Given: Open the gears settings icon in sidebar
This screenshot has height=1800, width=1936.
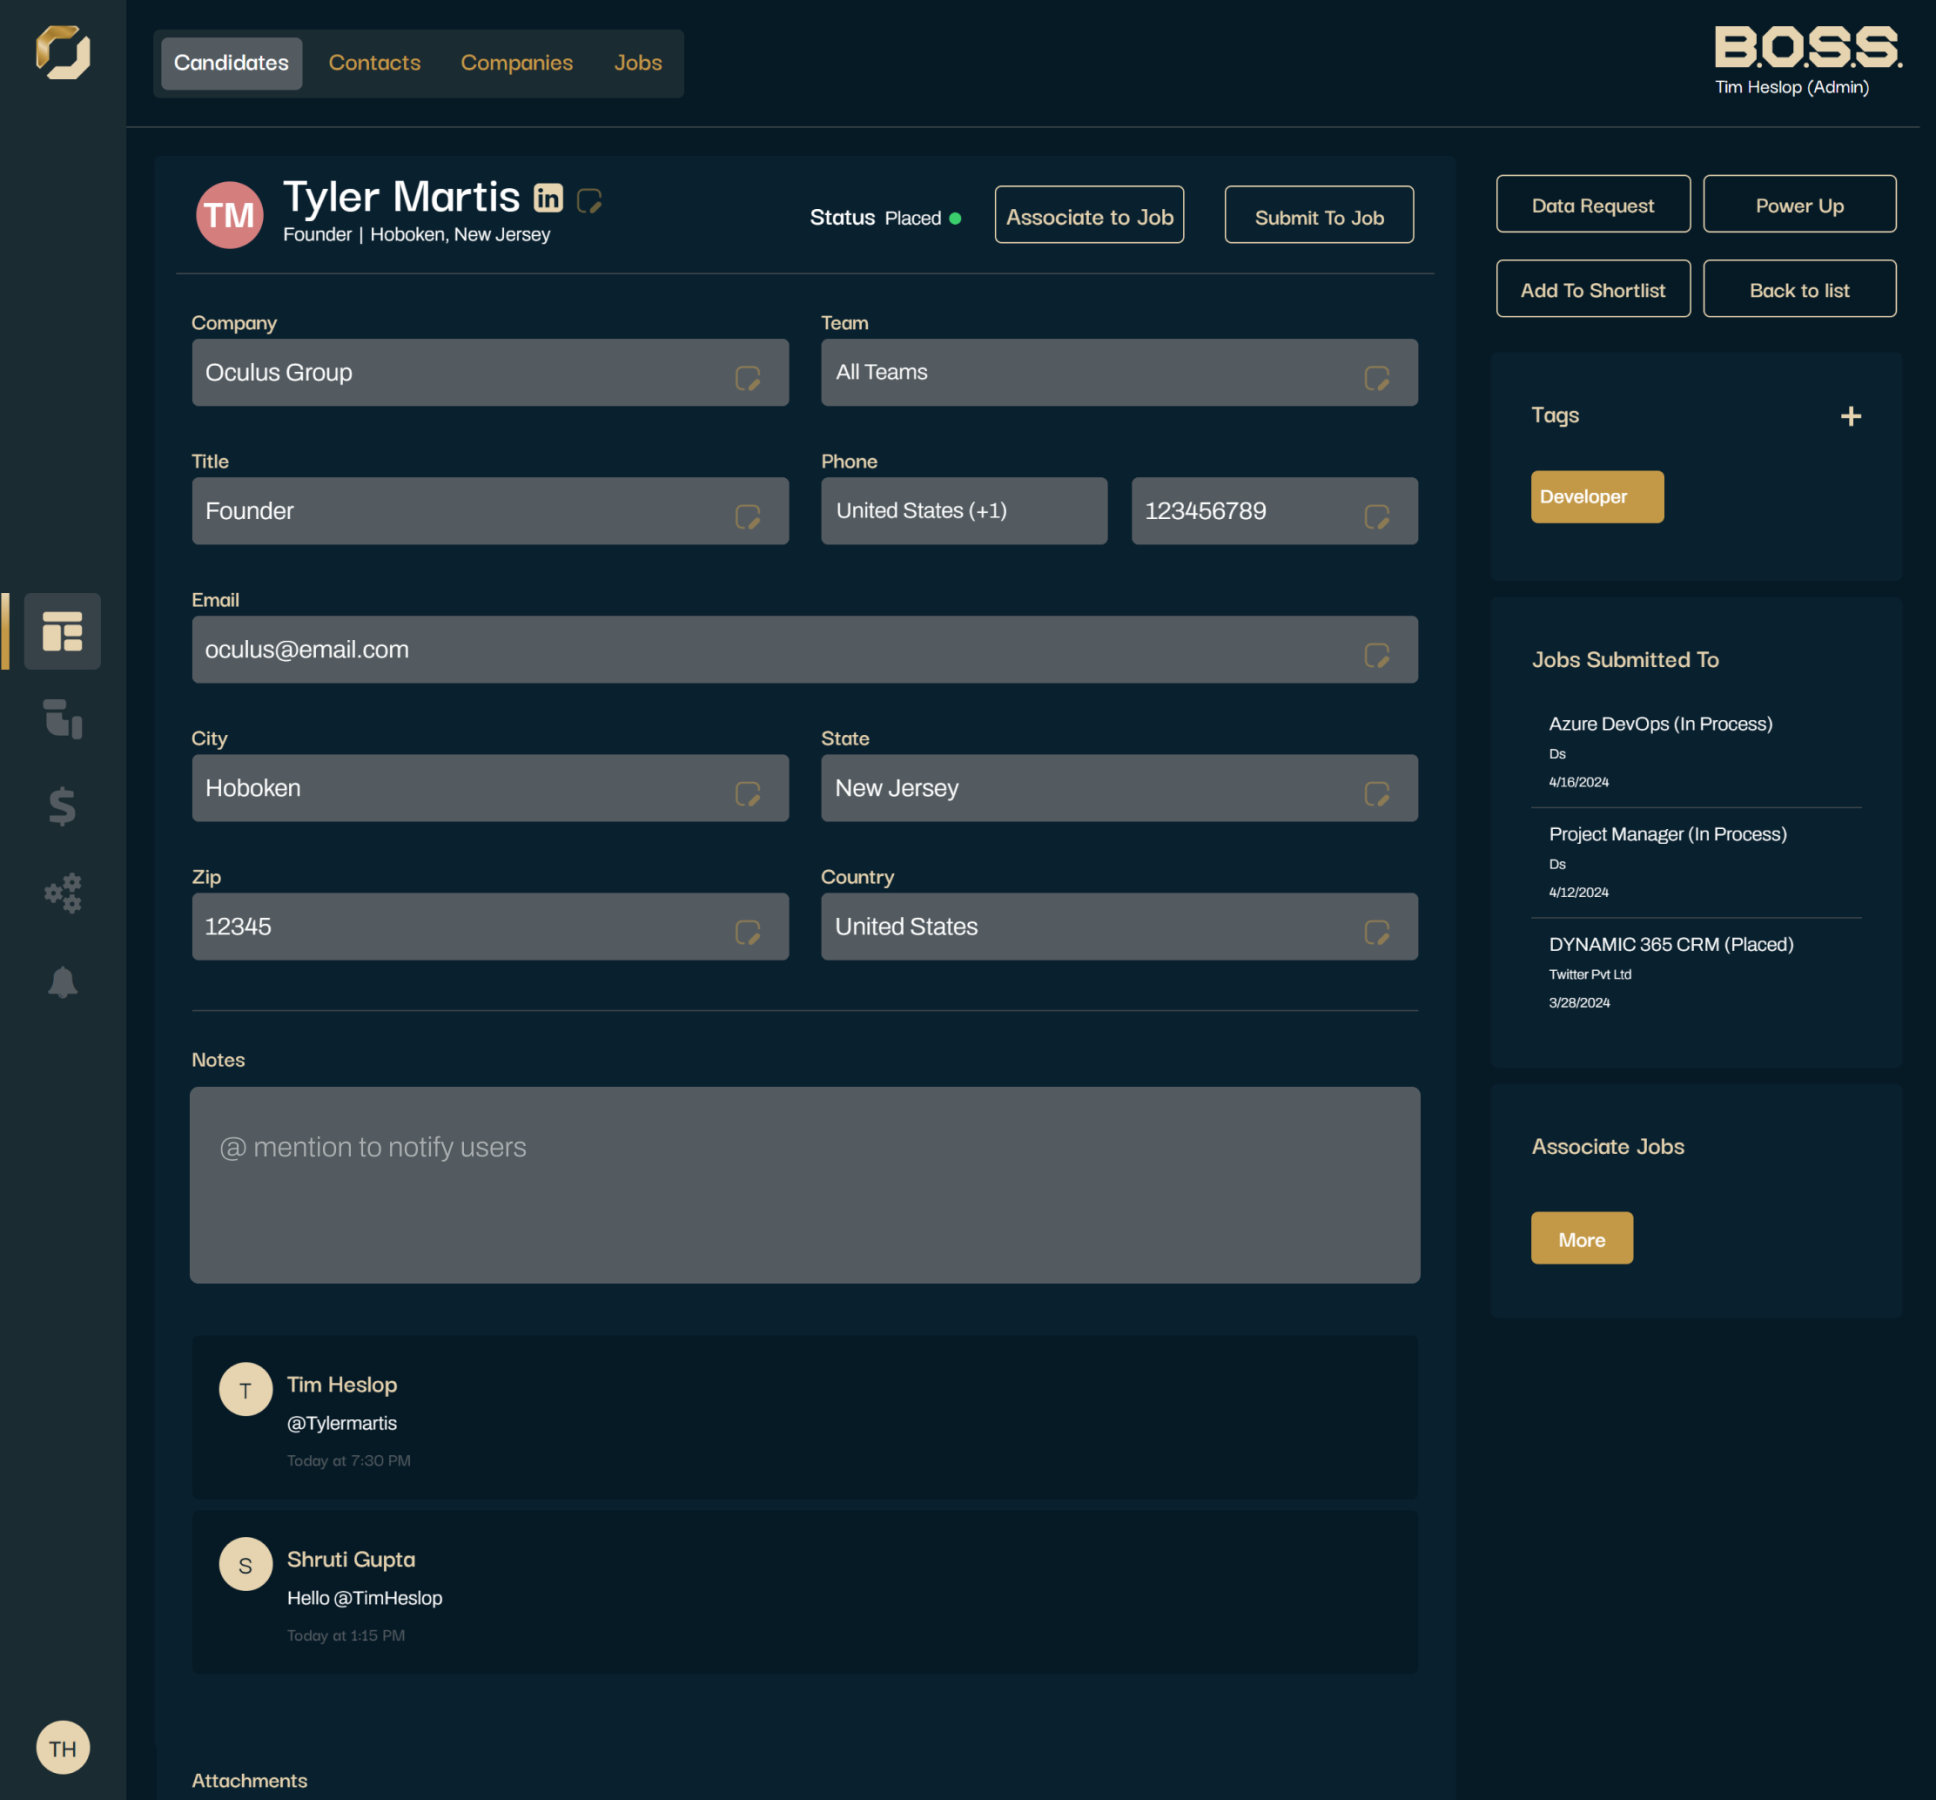Looking at the screenshot, I should [x=62, y=893].
